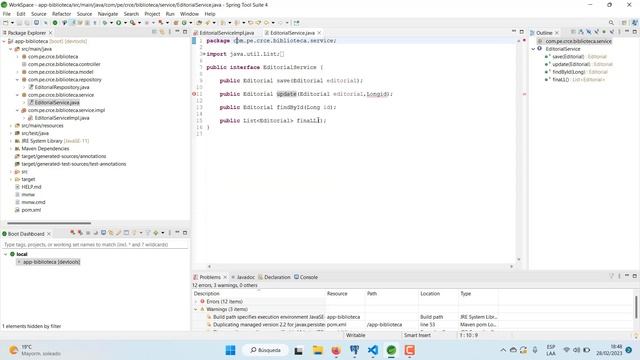Select app-biblioteca [devtools] in Boot Dashboard
Image resolution: width=640 pixels, height=360 pixels.
coord(51,262)
